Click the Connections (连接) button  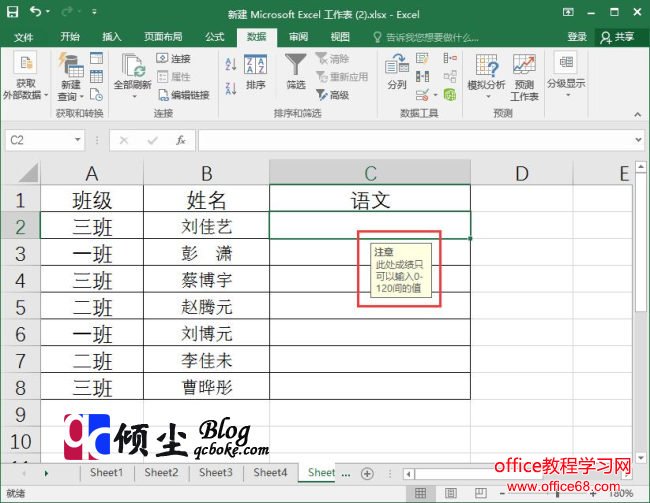point(174,58)
